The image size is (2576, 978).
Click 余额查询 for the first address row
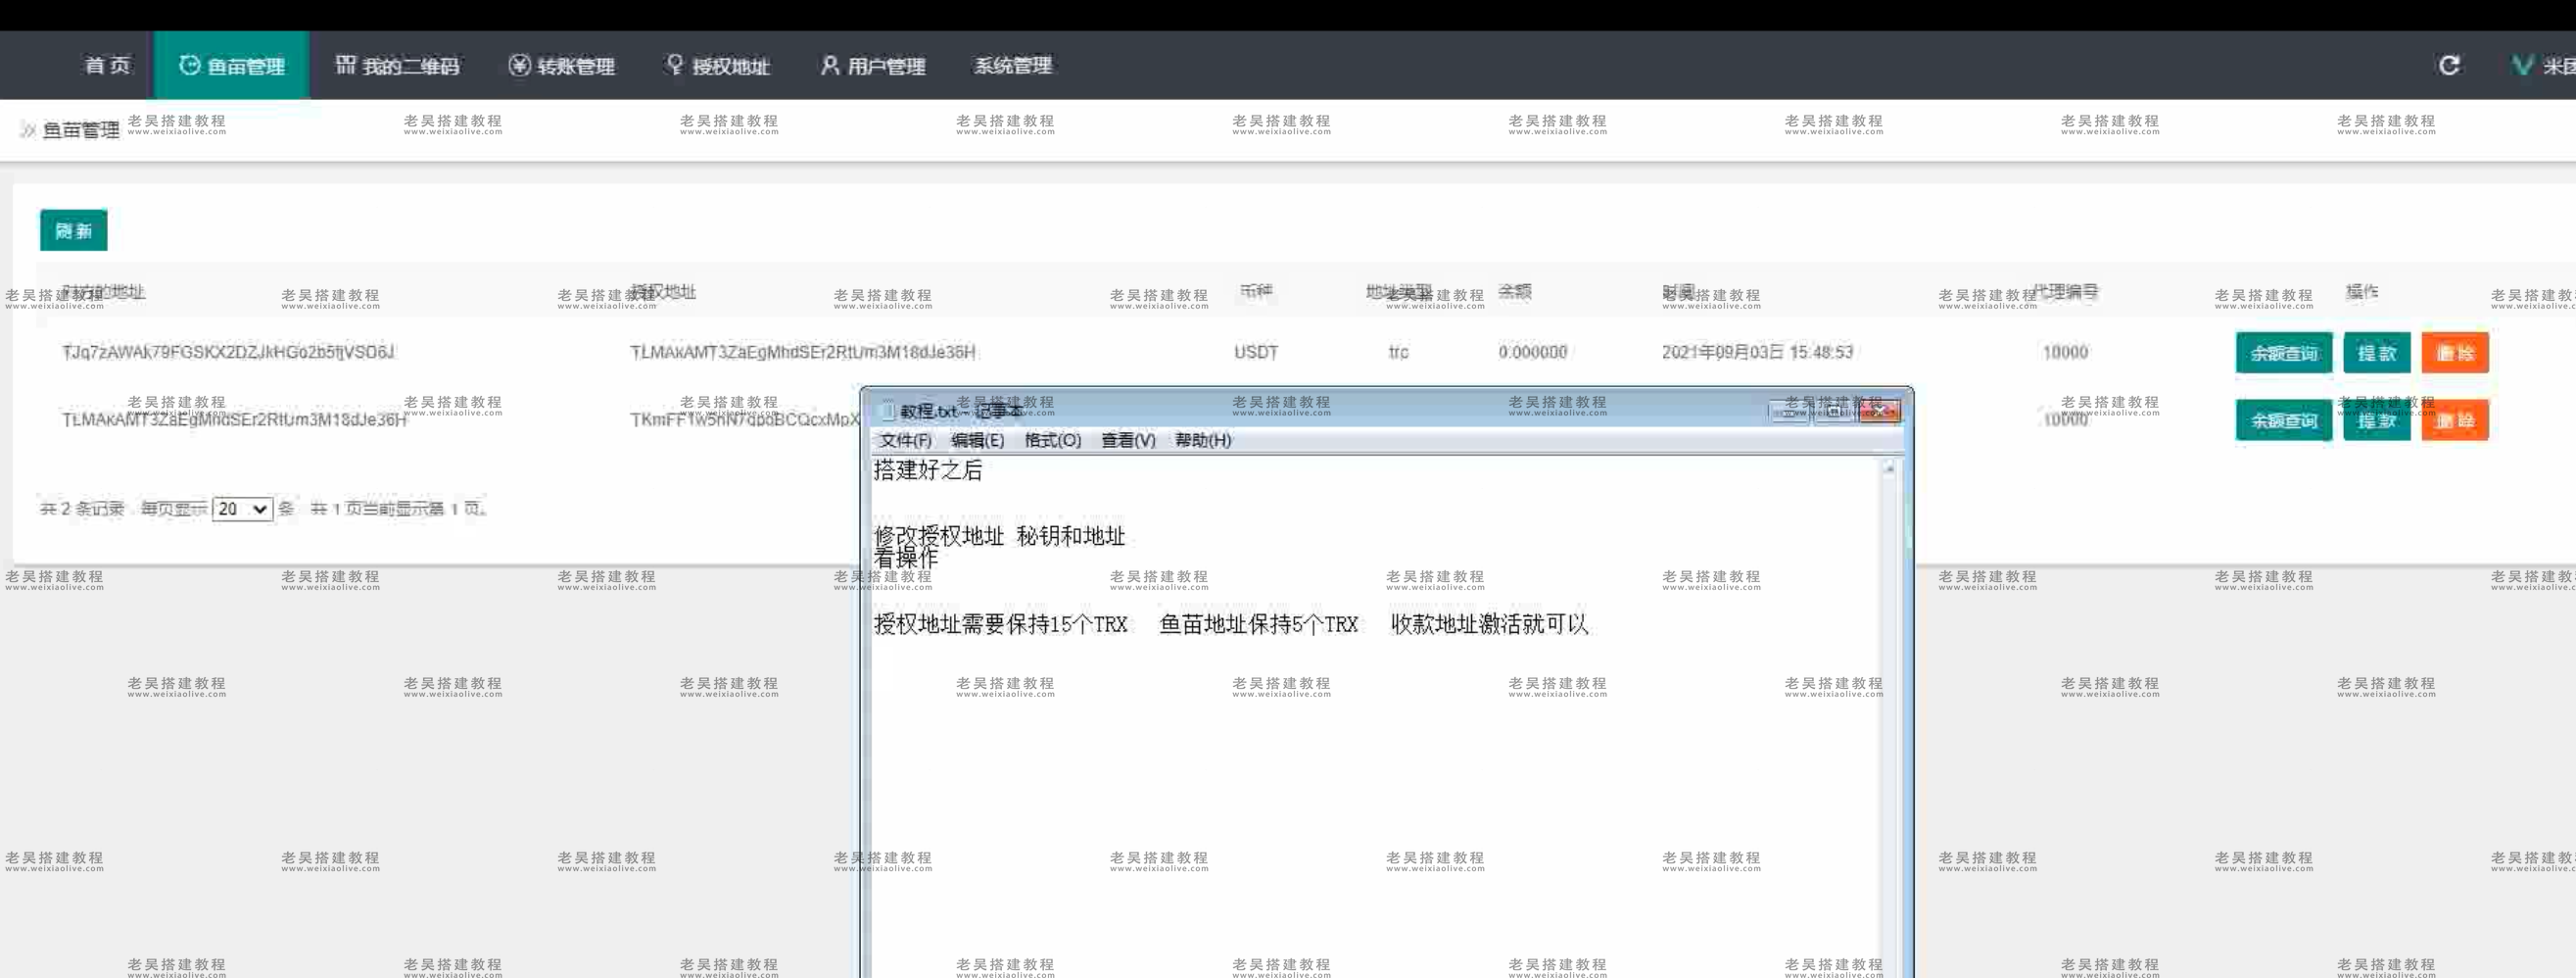pyautogui.click(x=2283, y=352)
